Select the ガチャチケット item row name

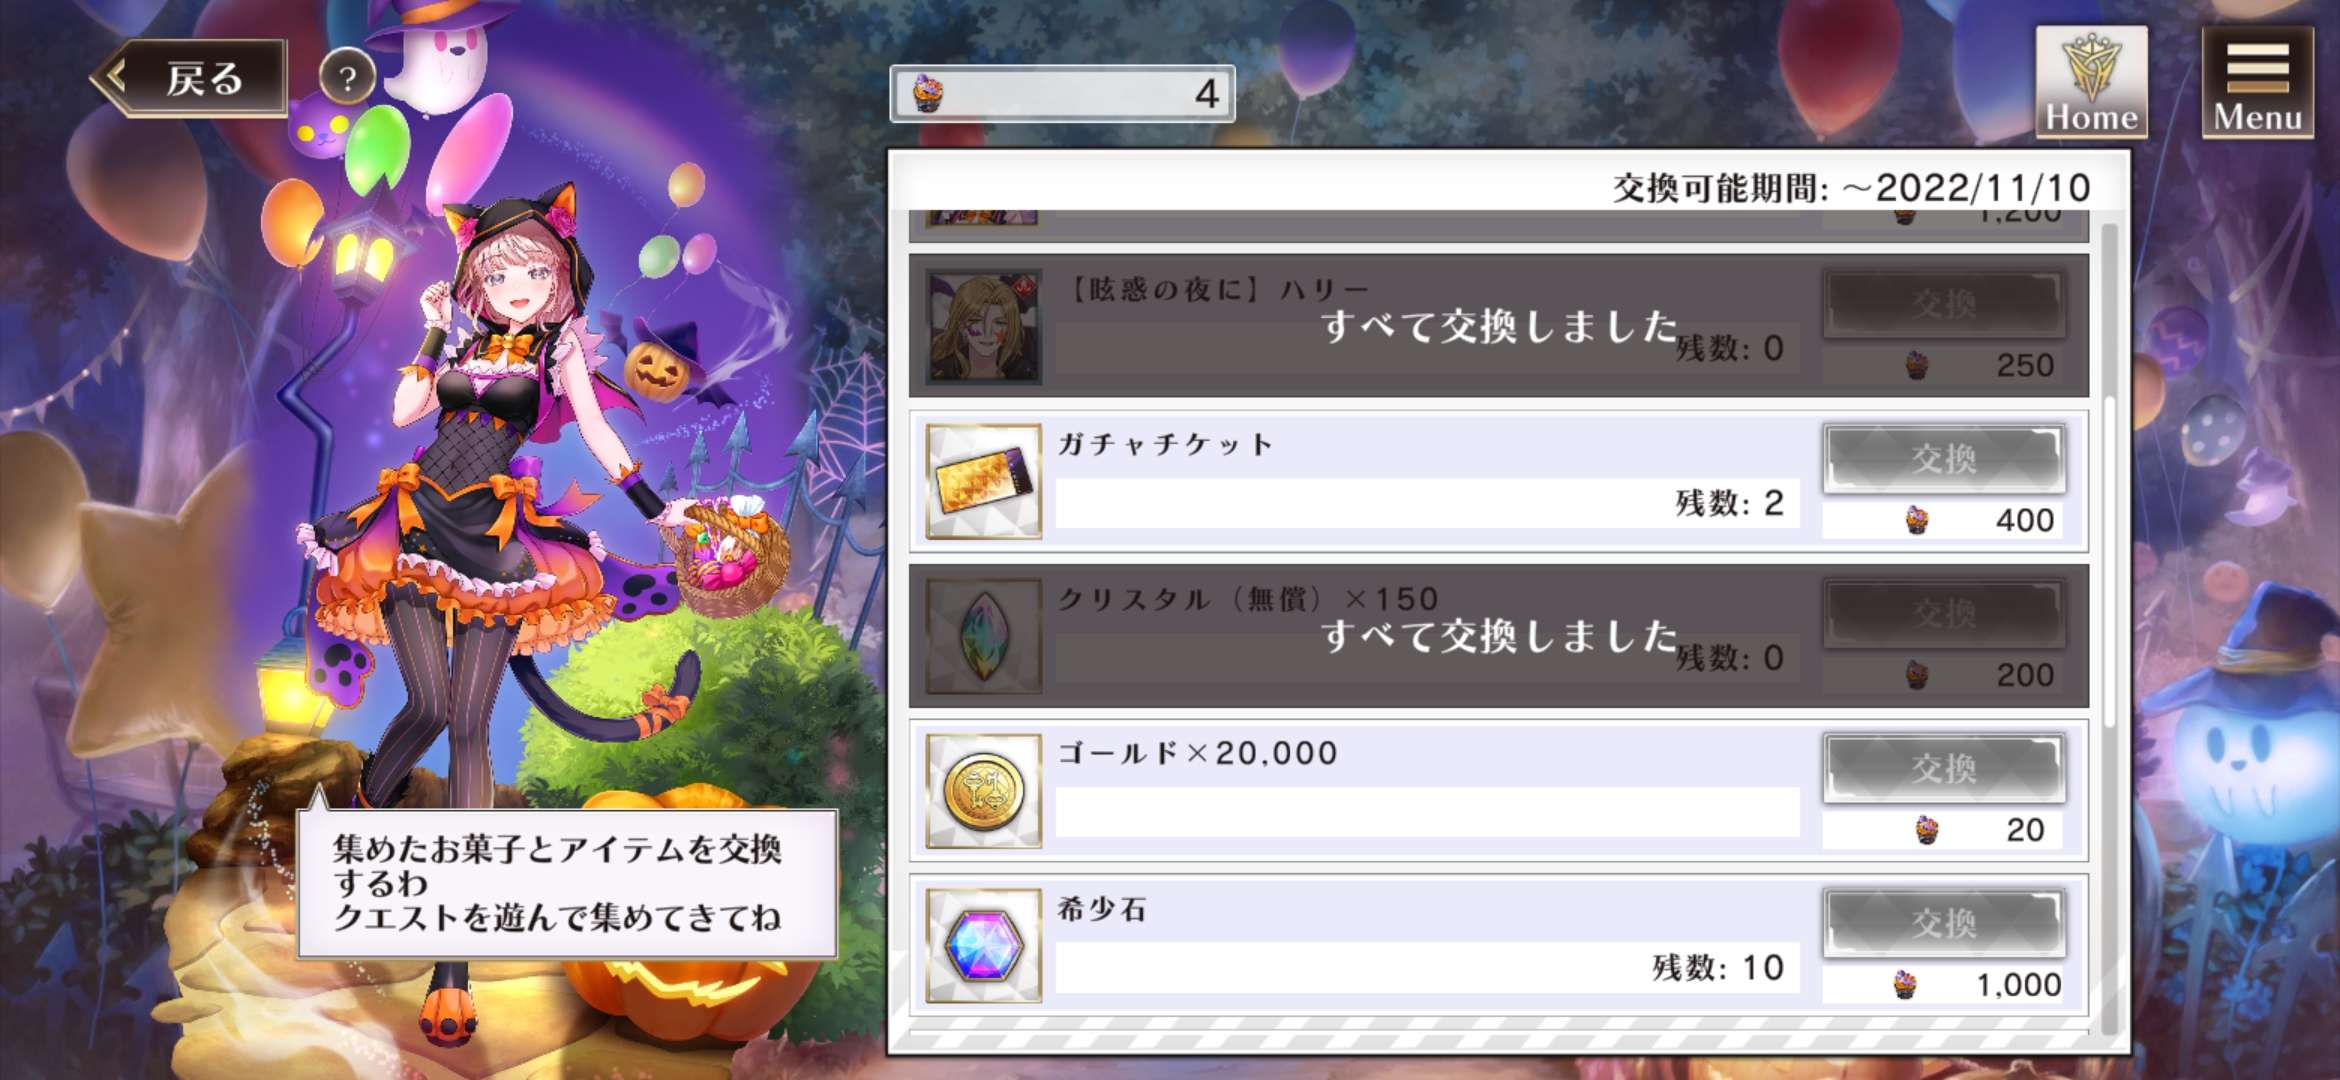pyautogui.click(x=1166, y=444)
